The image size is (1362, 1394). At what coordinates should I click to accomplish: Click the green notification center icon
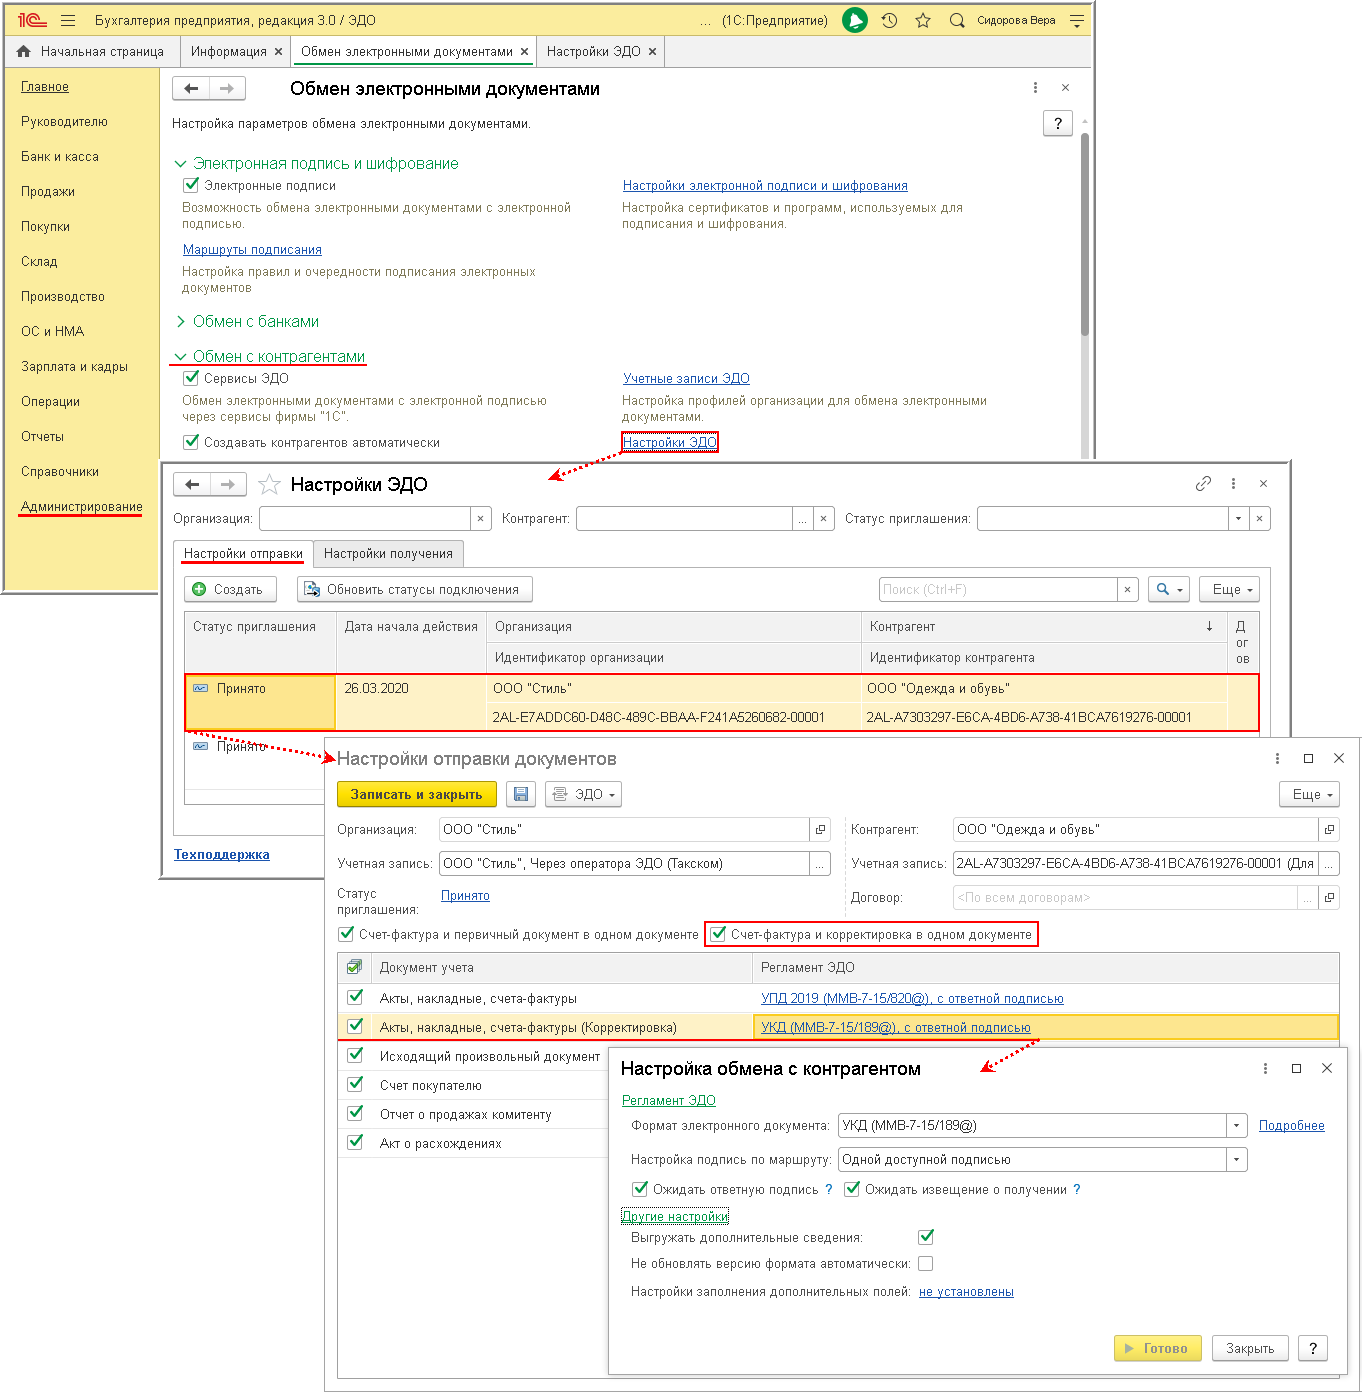coord(855,20)
